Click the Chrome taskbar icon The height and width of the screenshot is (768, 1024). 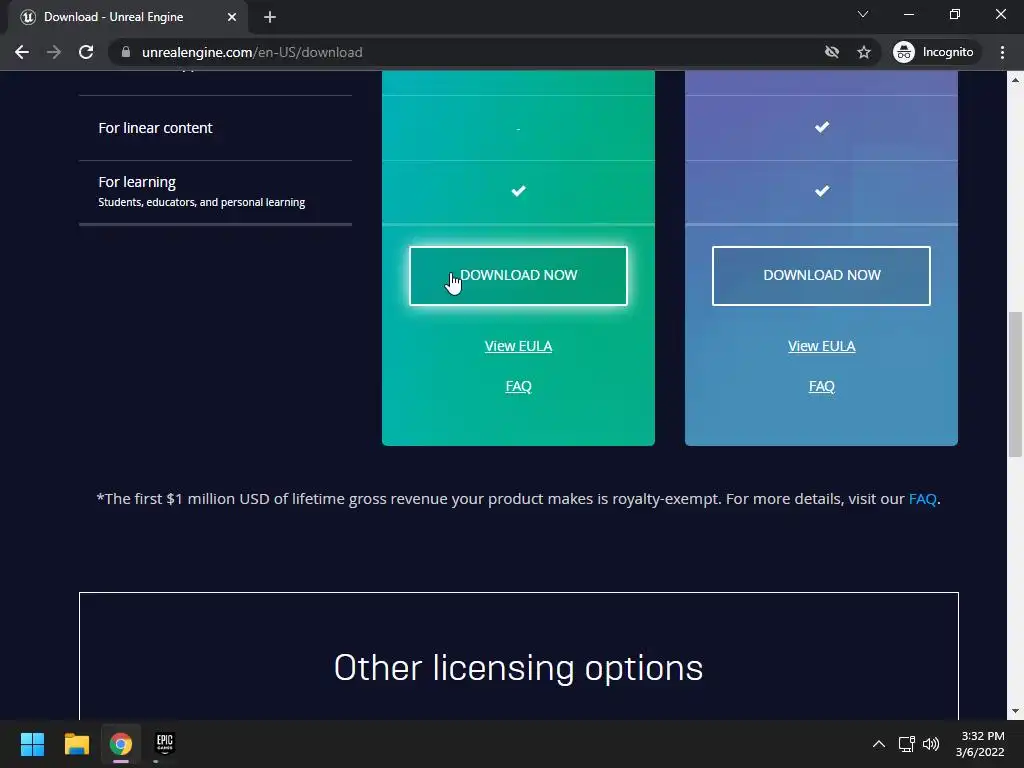(x=121, y=744)
